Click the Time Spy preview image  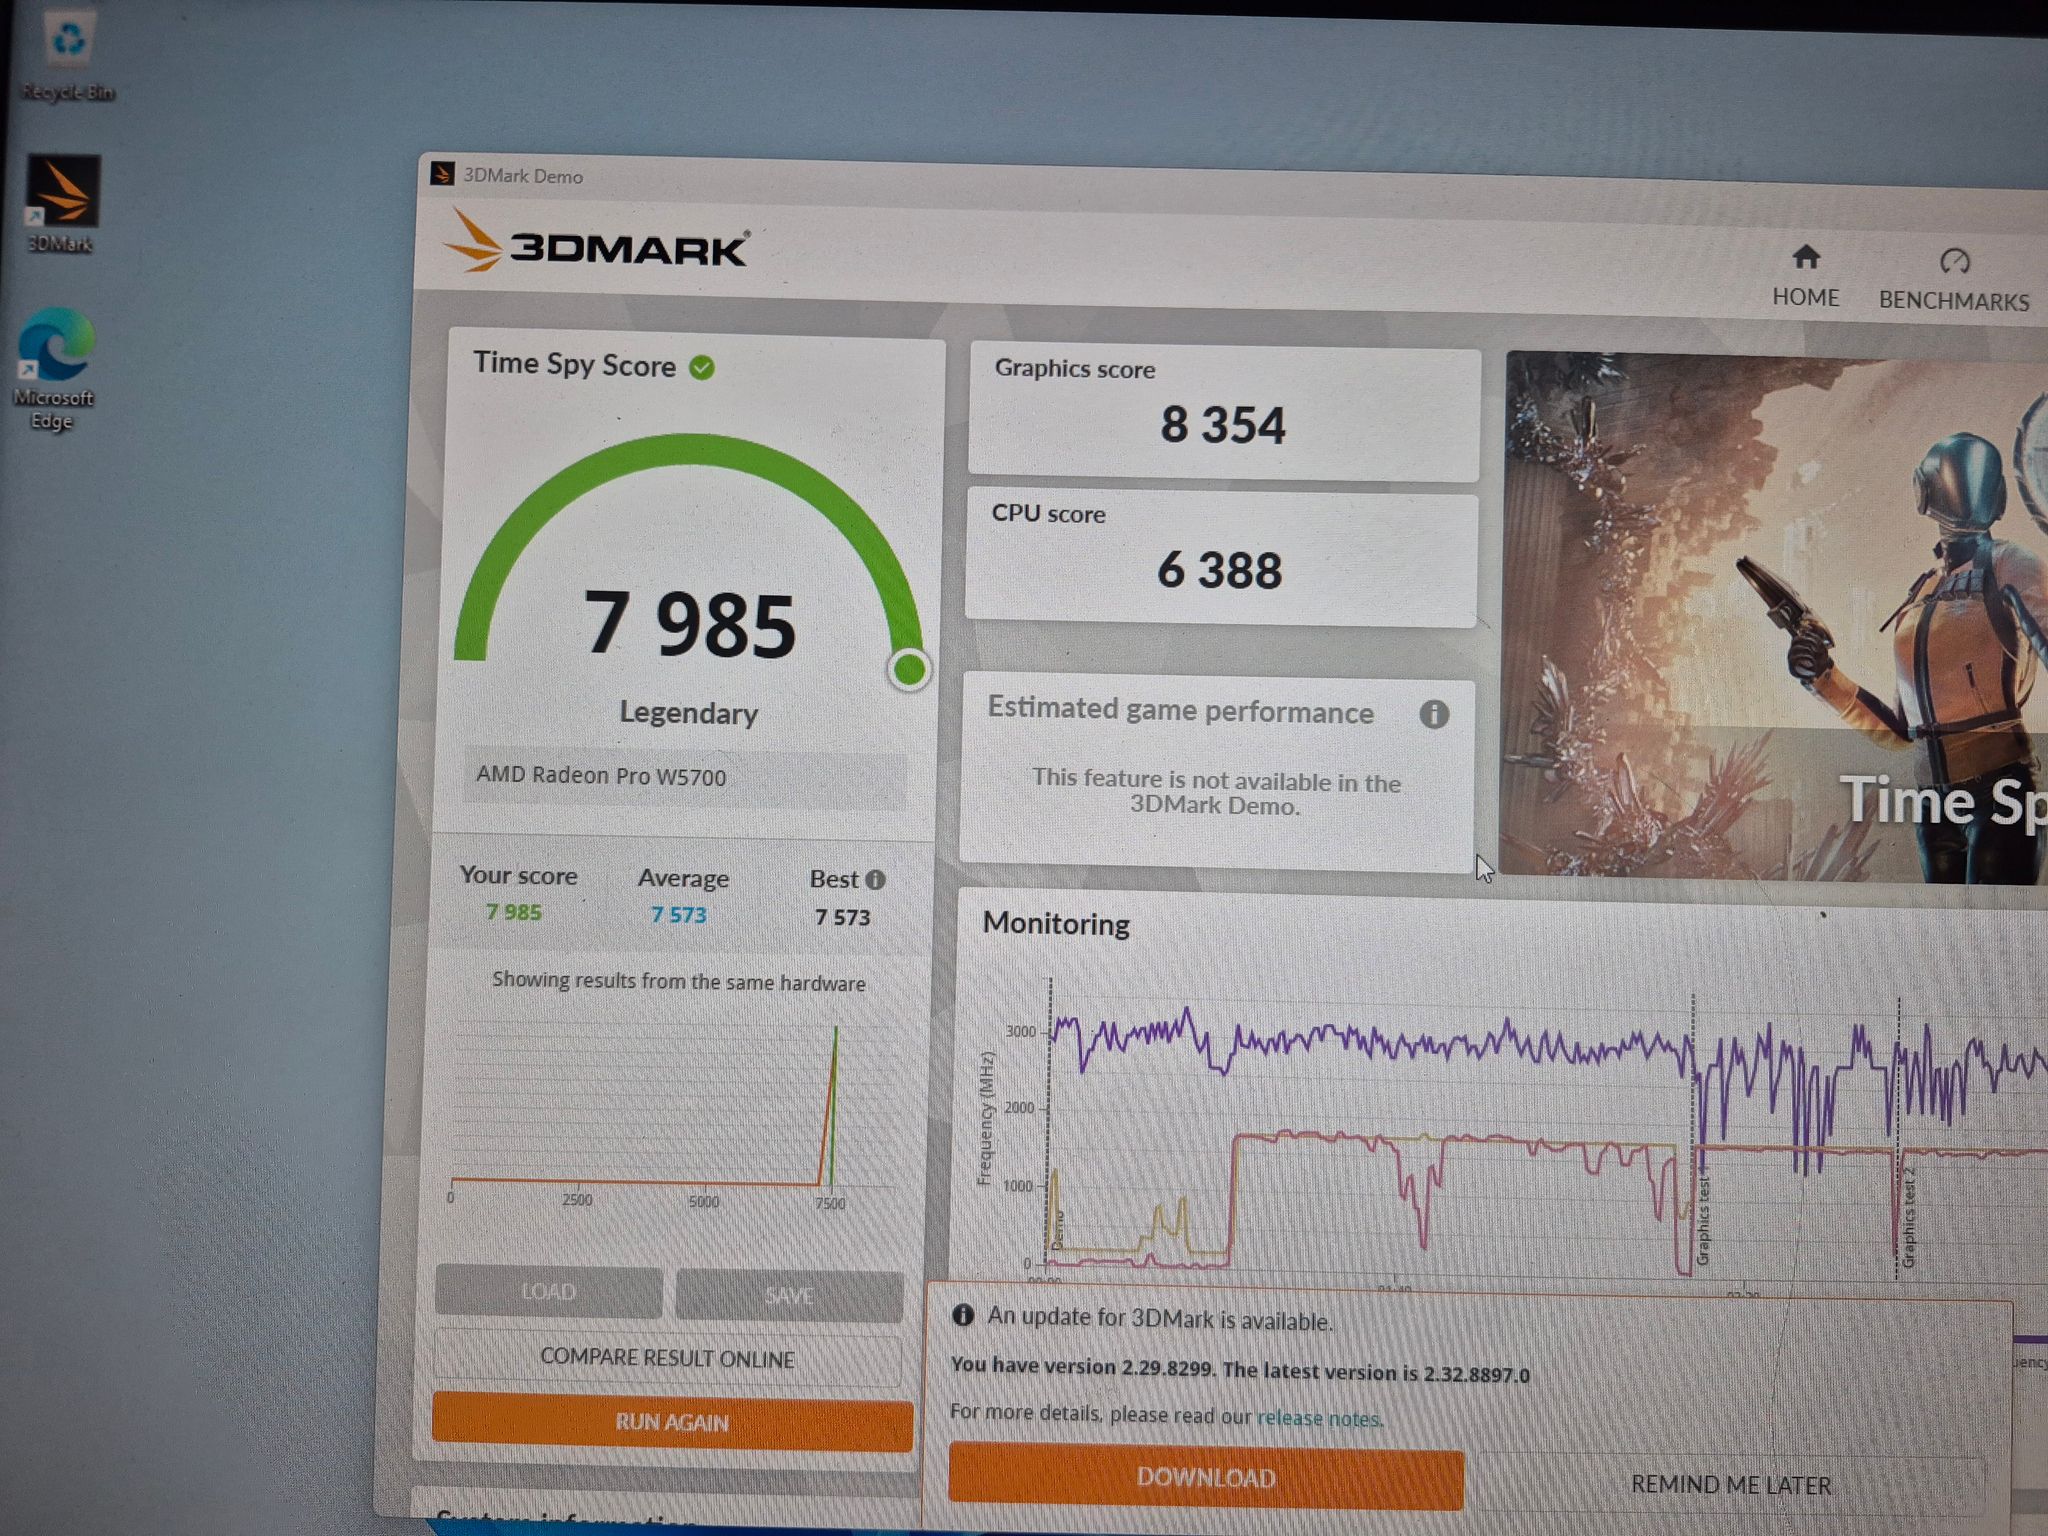[1776, 617]
